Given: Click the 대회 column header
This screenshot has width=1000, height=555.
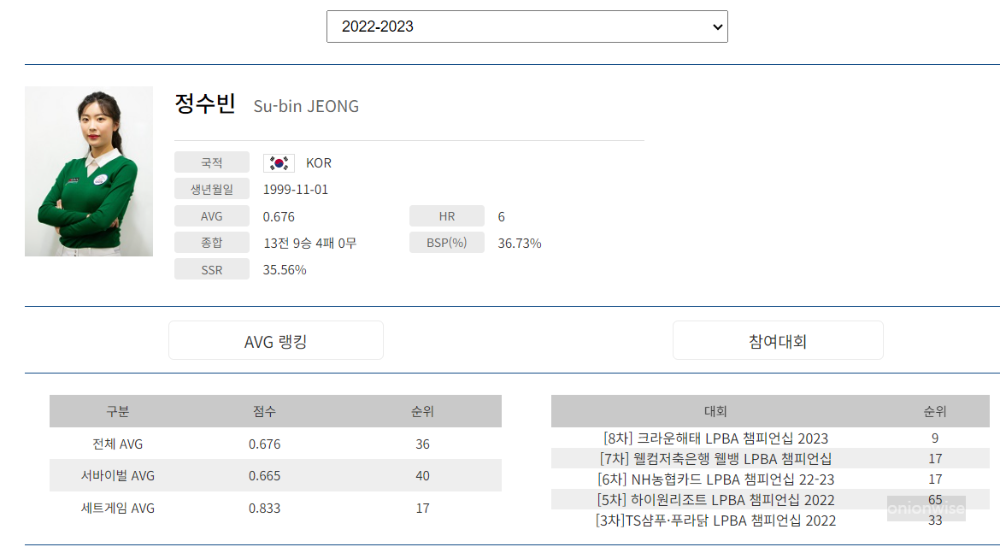Looking at the screenshot, I should (x=716, y=411).
